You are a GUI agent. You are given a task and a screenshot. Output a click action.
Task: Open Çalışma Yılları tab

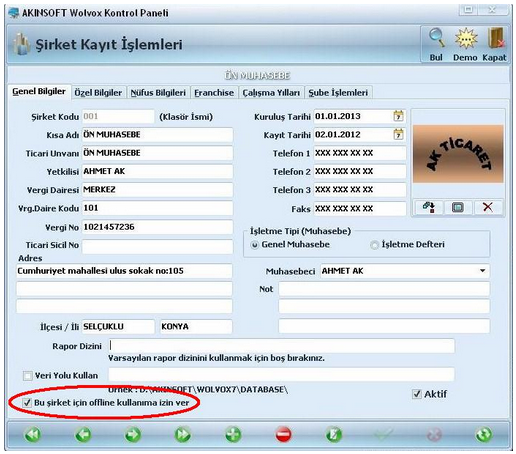(x=271, y=92)
